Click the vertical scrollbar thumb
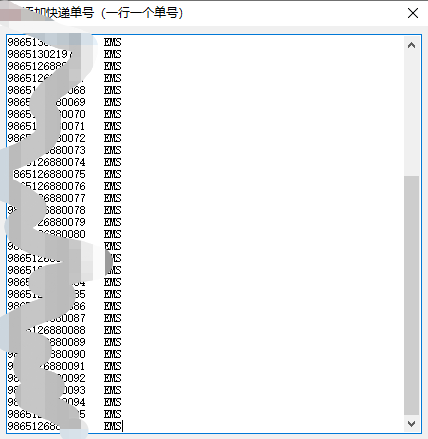This screenshot has width=428, height=439. pyautogui.click(x=411, y=296)
